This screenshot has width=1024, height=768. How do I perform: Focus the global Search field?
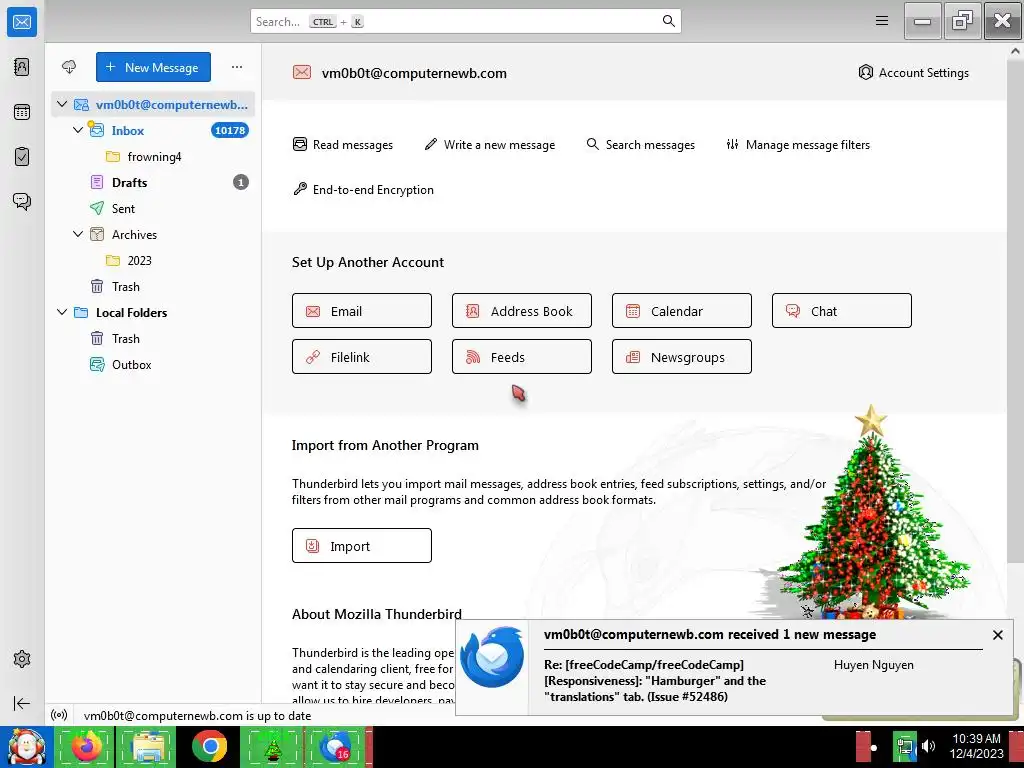[466, 21]
